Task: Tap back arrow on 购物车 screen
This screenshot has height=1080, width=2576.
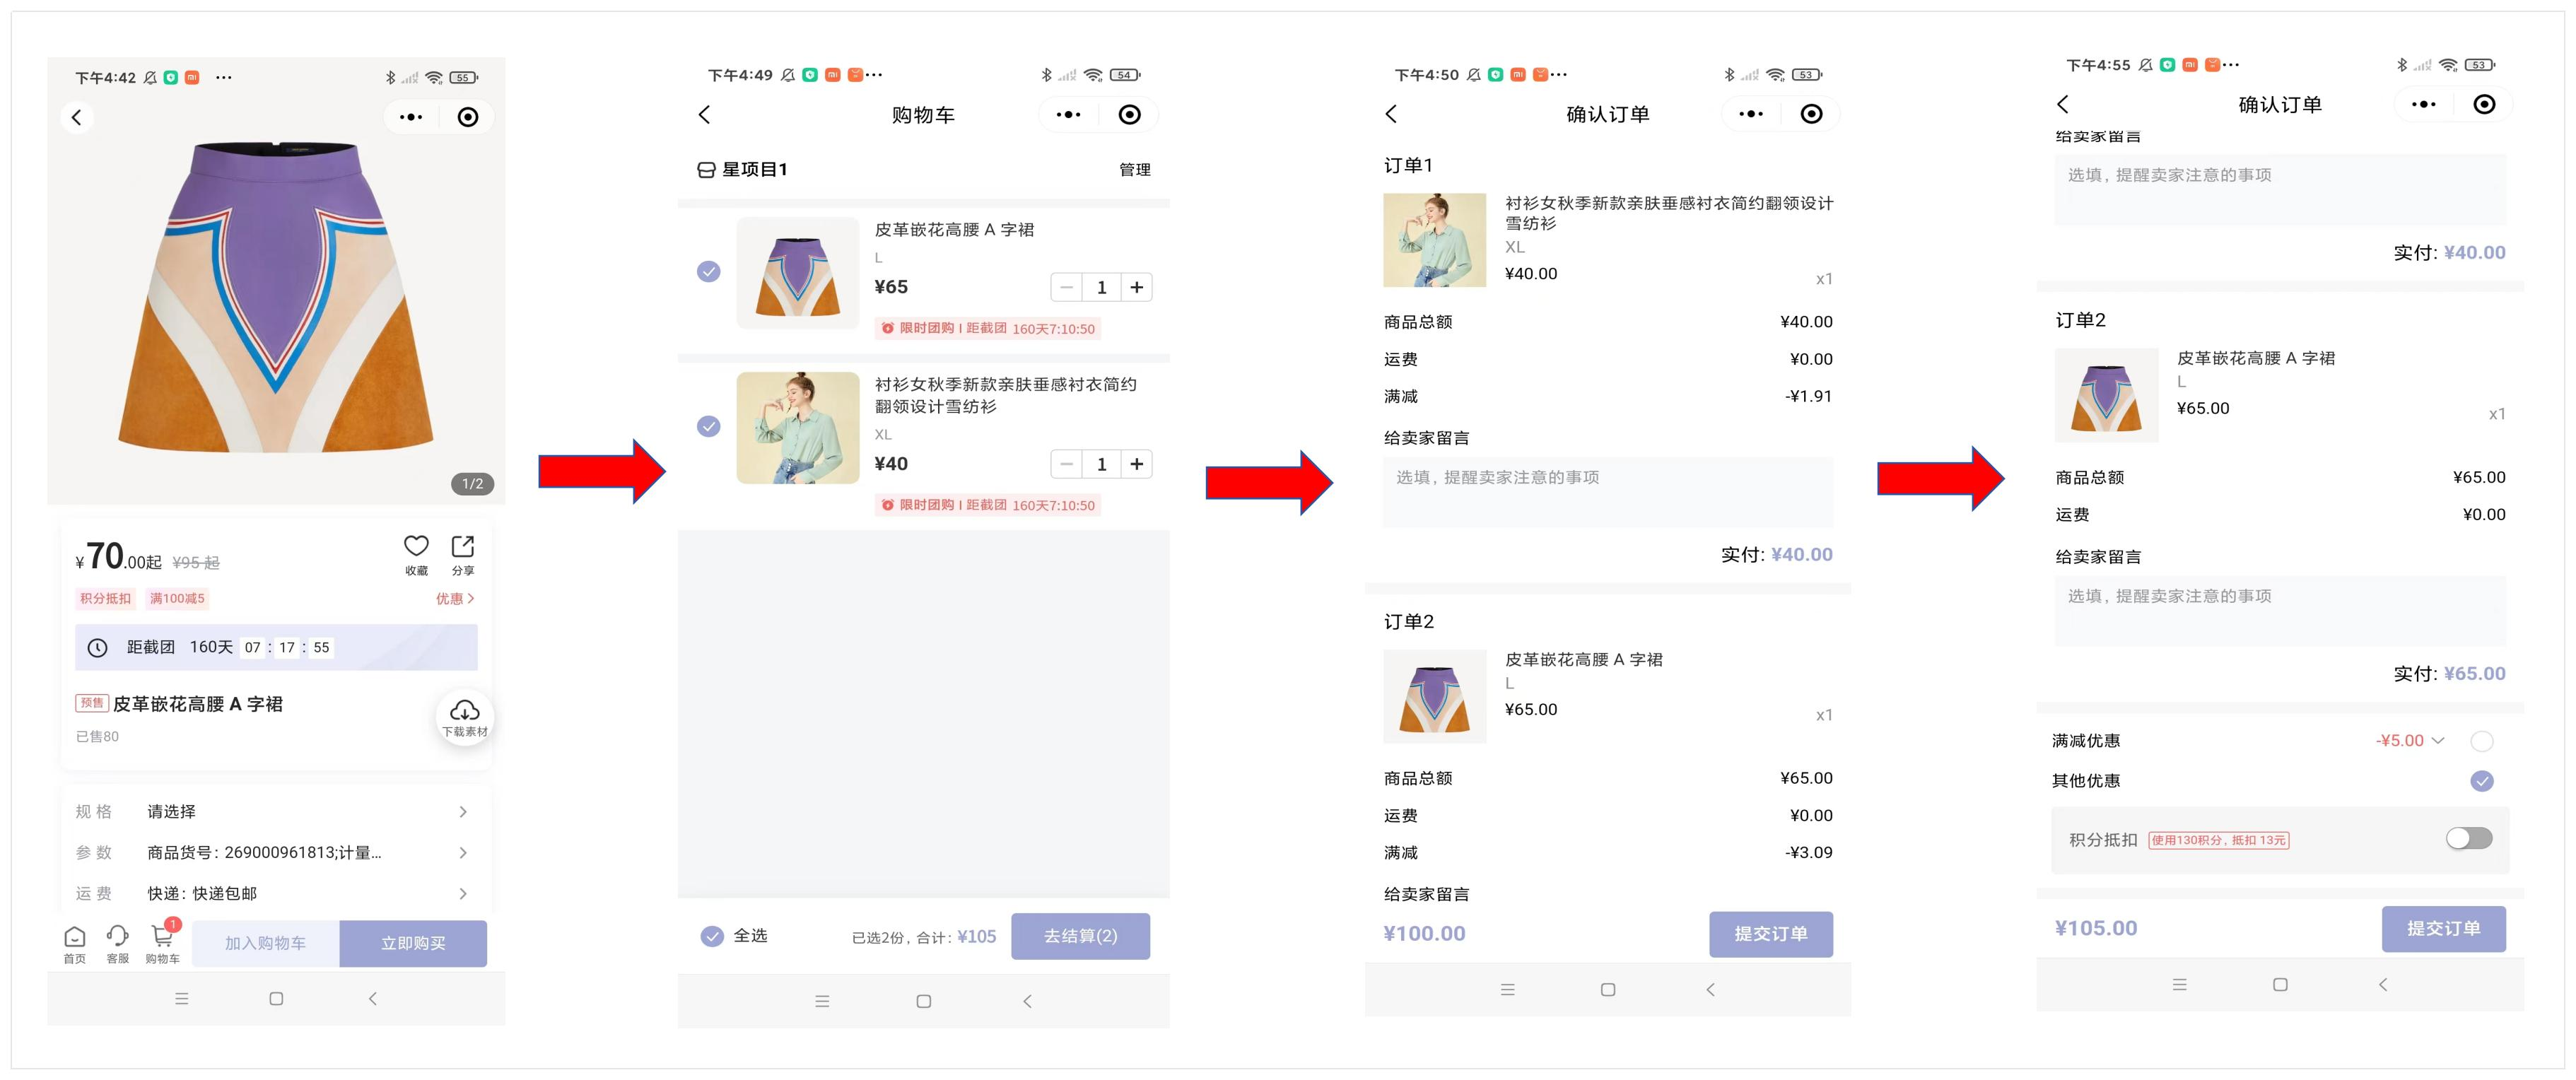Action: pyautogui.click(x=705, y=115)
